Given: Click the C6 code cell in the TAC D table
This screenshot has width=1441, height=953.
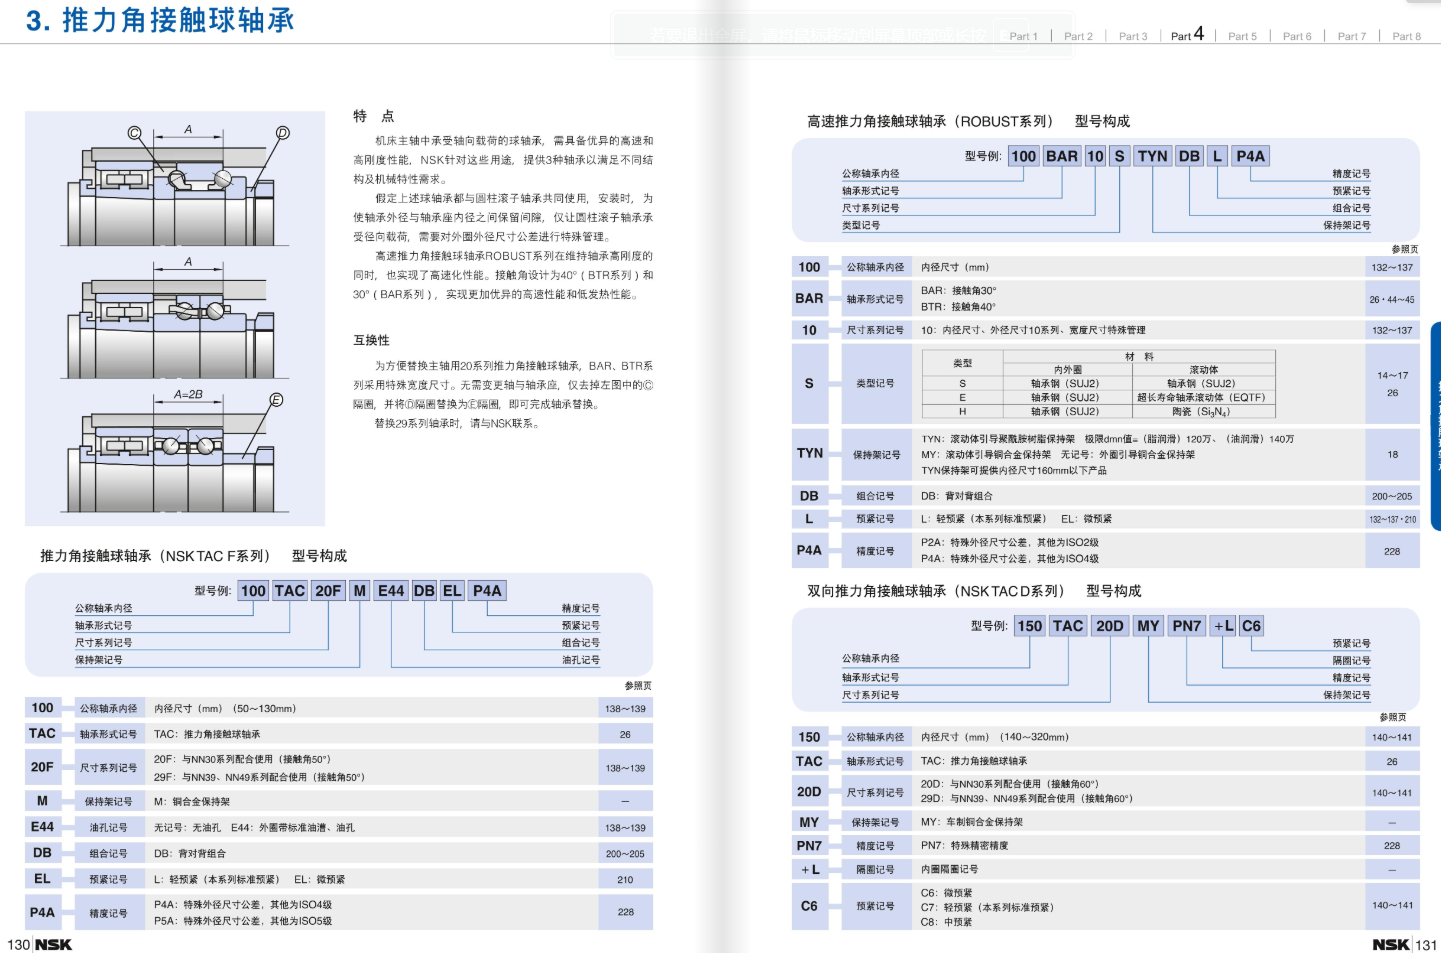Looking at the screenshot, I should 809,906.
